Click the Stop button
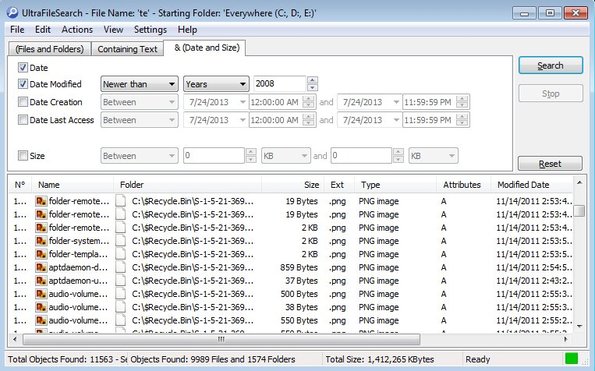The height and width of the screenshot is (371, 595). tap(550, 93)
